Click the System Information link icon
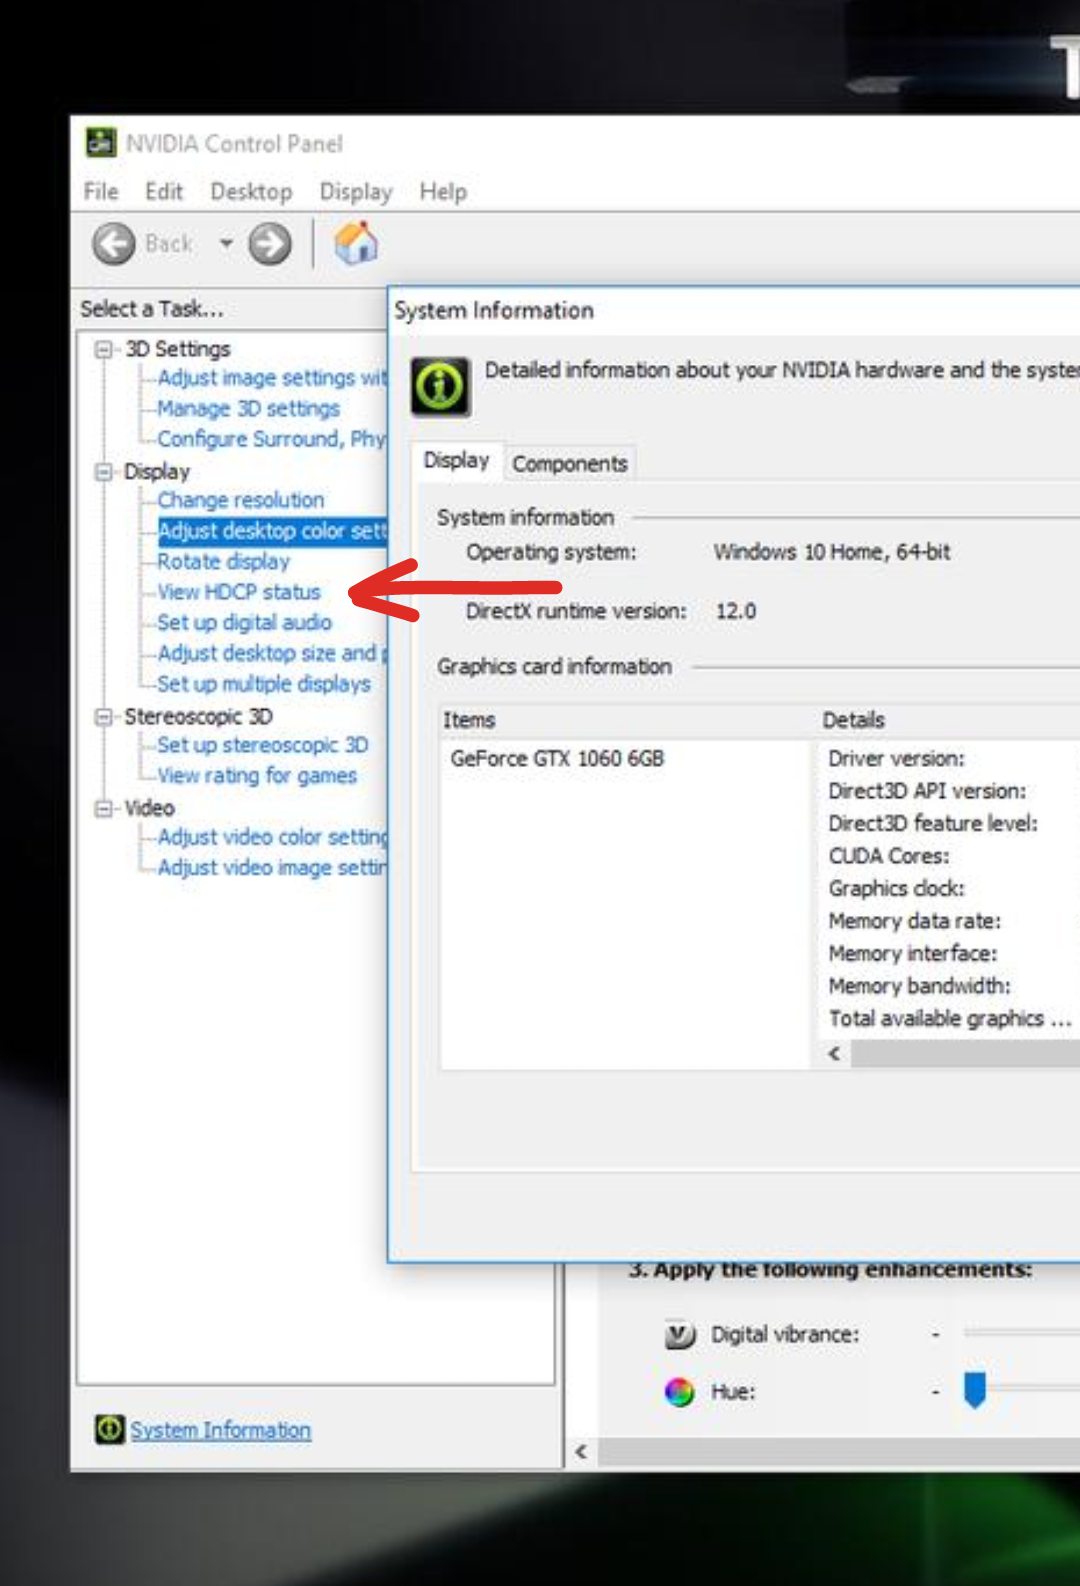Screen dimensions: 1080x1586 click(x=109, y=1430)
